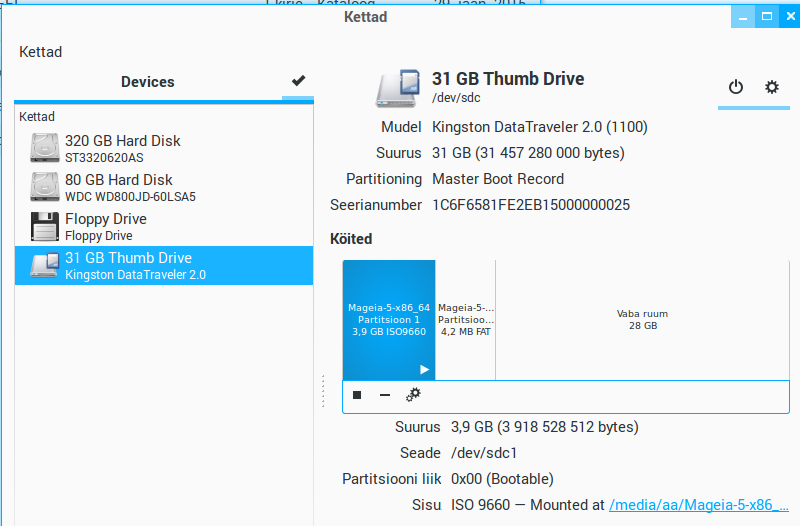Select the 320 GB Hard Disk

tap(164, 148)
